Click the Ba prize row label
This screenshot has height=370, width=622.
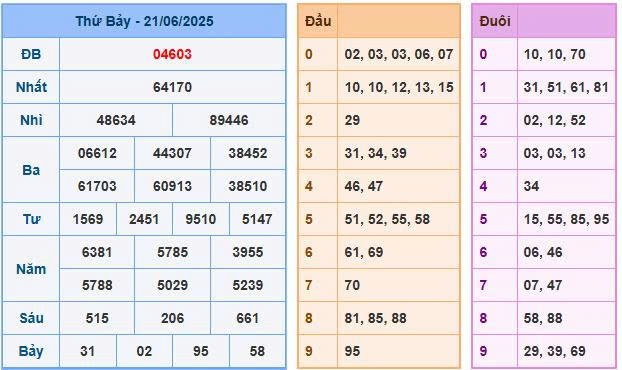tap(31, 170)
